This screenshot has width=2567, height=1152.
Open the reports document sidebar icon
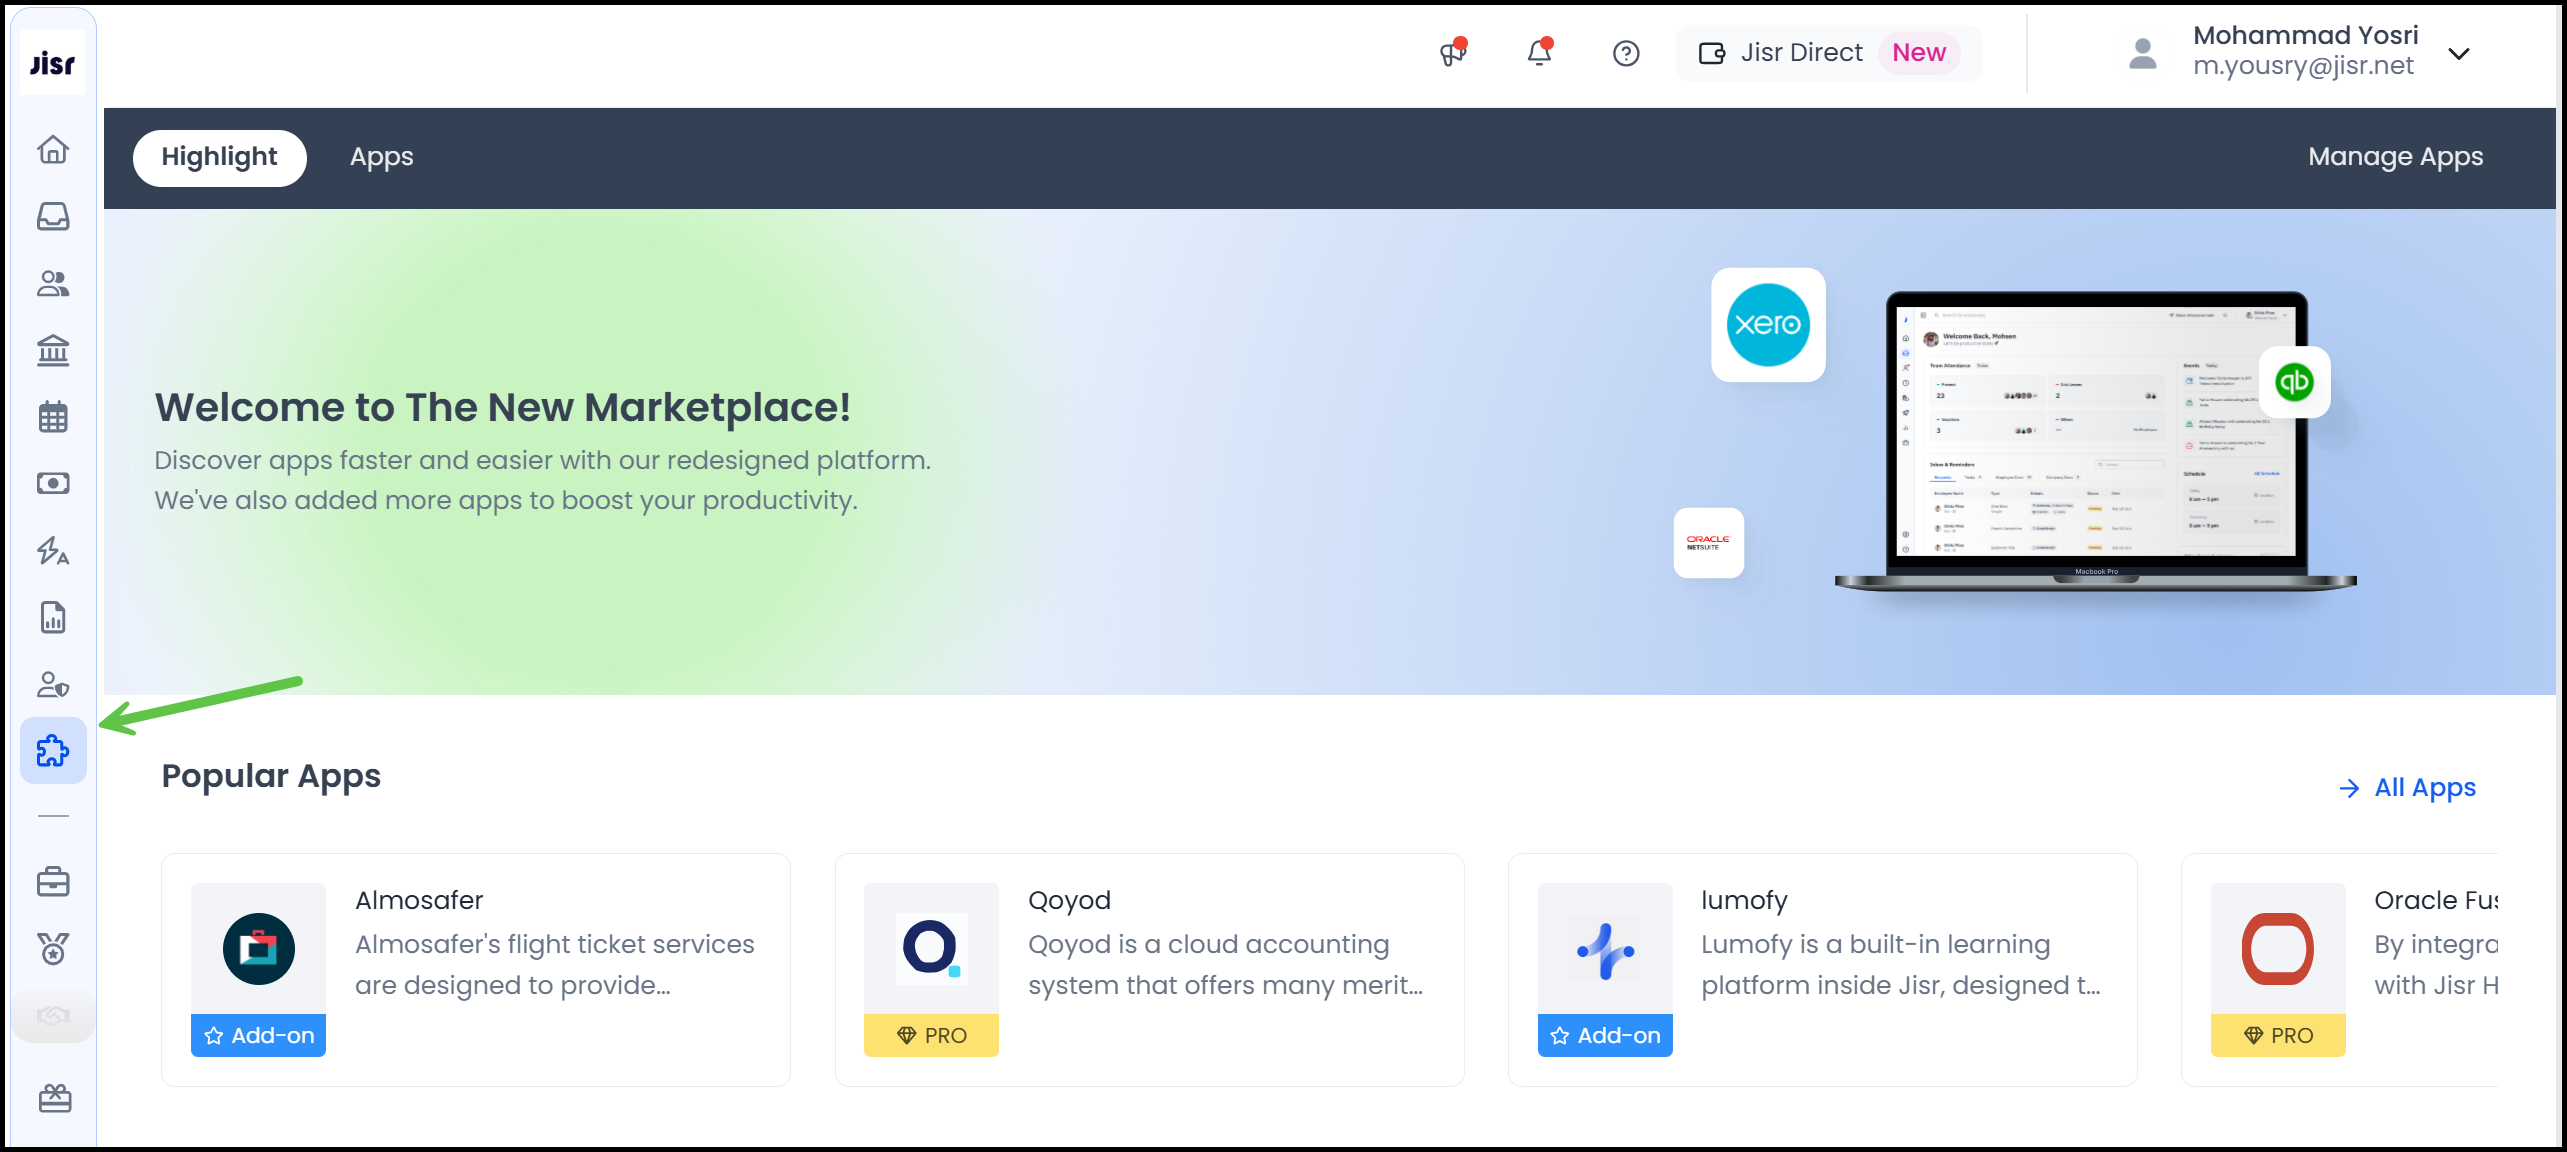coord(53,618)
